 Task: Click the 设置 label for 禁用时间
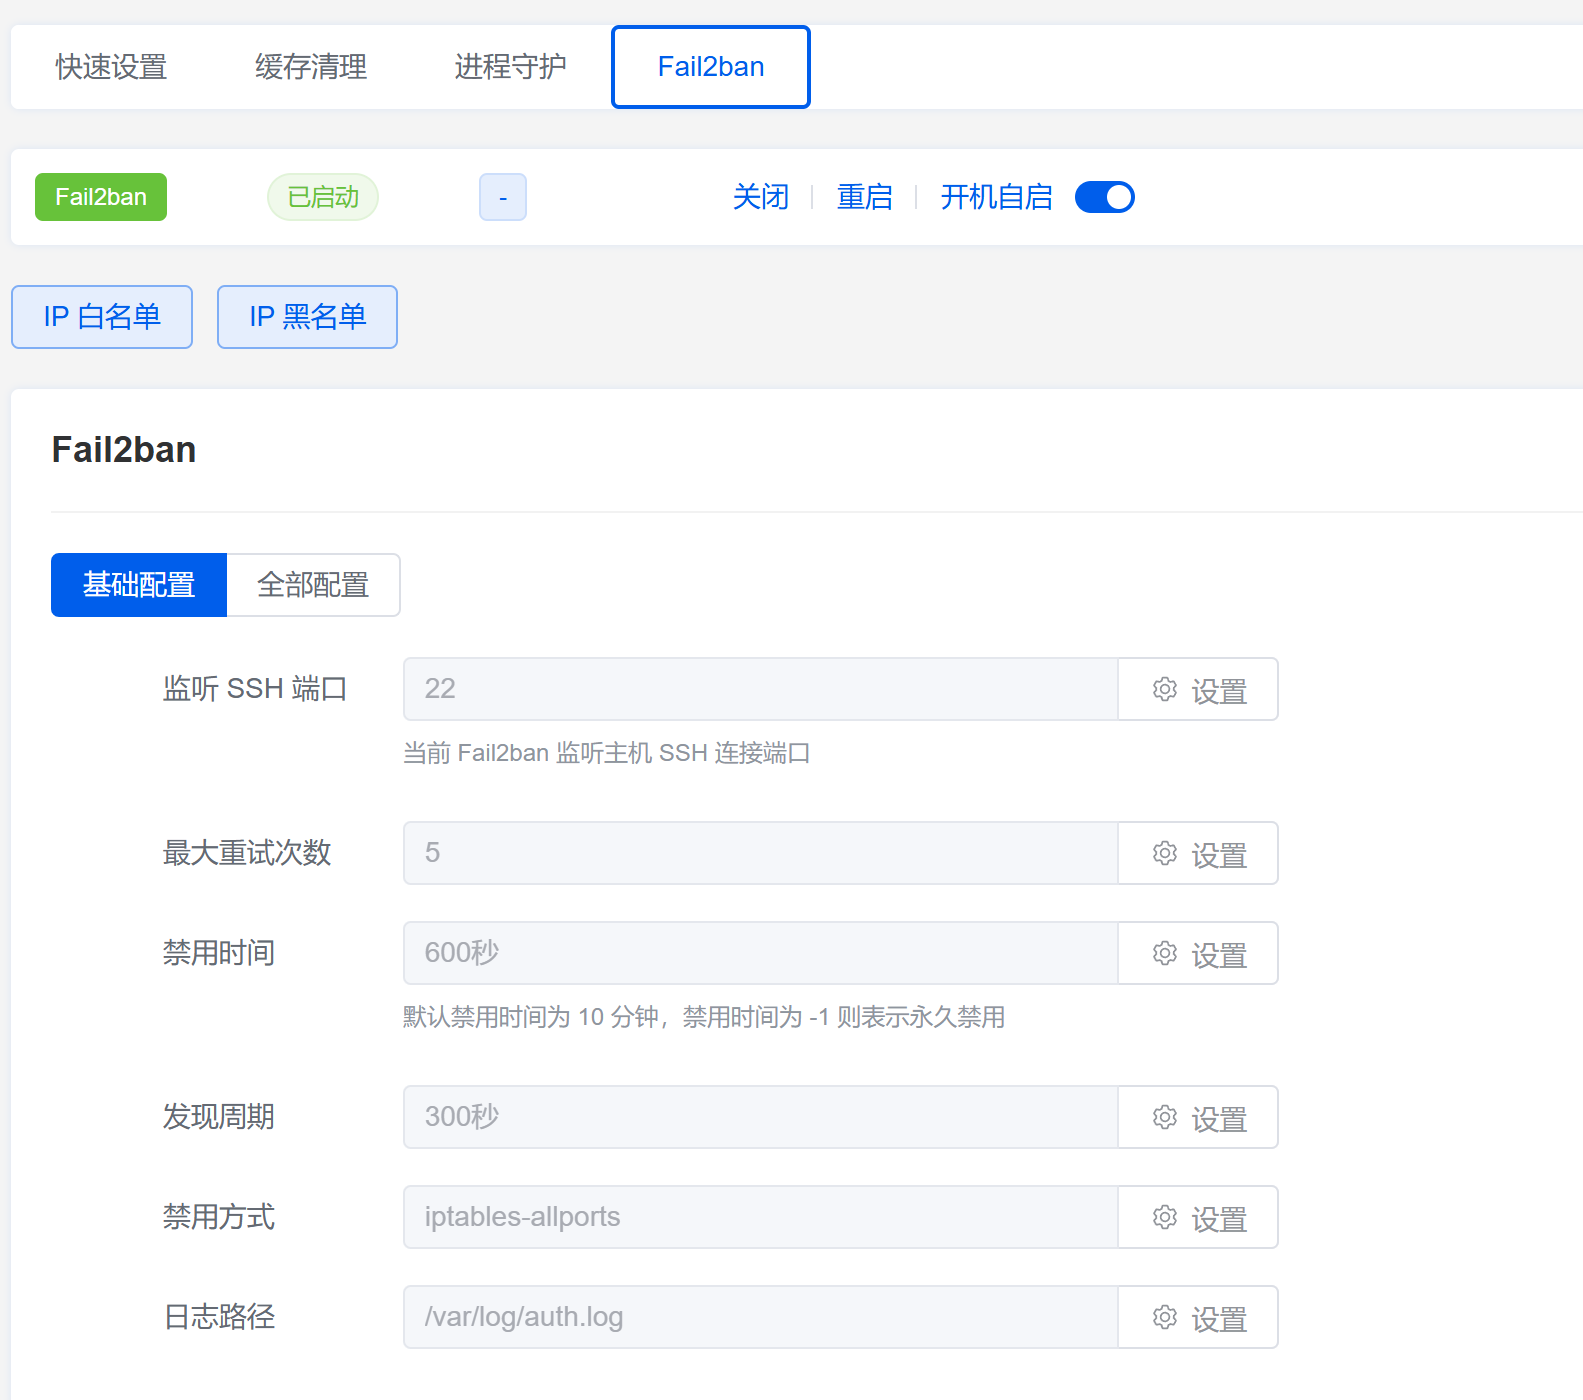pos(1219,955)
